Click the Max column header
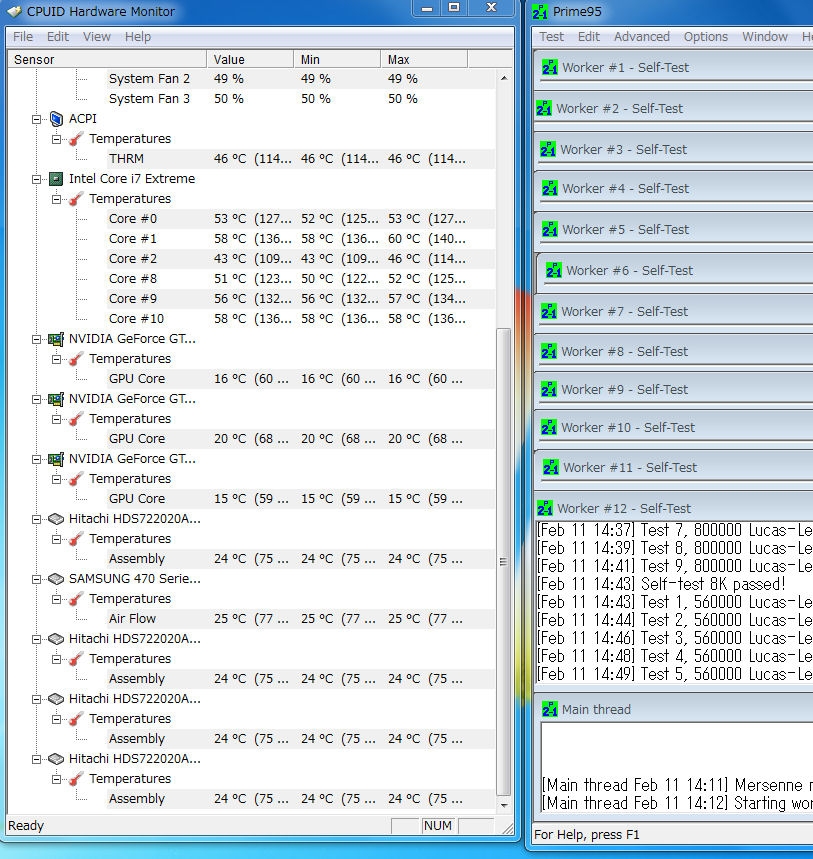Image resolution: width=813 pixels, height=859 pixels. pos(424,59)
